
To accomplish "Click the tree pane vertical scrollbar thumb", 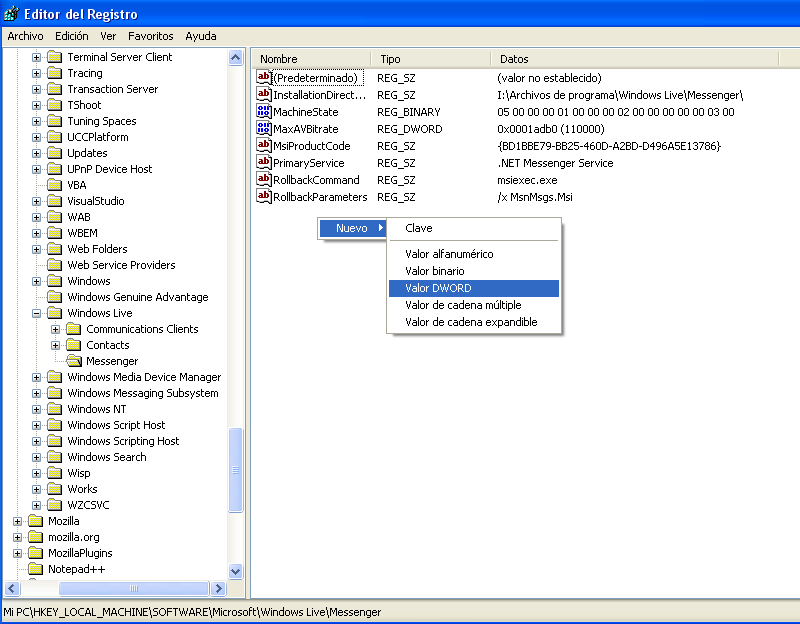I will click(x=236, y=470).
